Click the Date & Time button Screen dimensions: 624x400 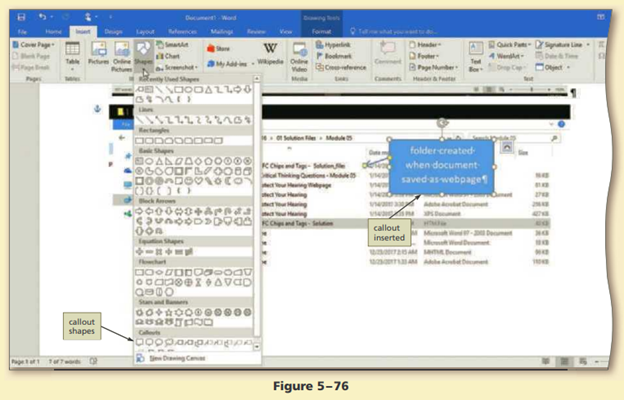(557, 56)
